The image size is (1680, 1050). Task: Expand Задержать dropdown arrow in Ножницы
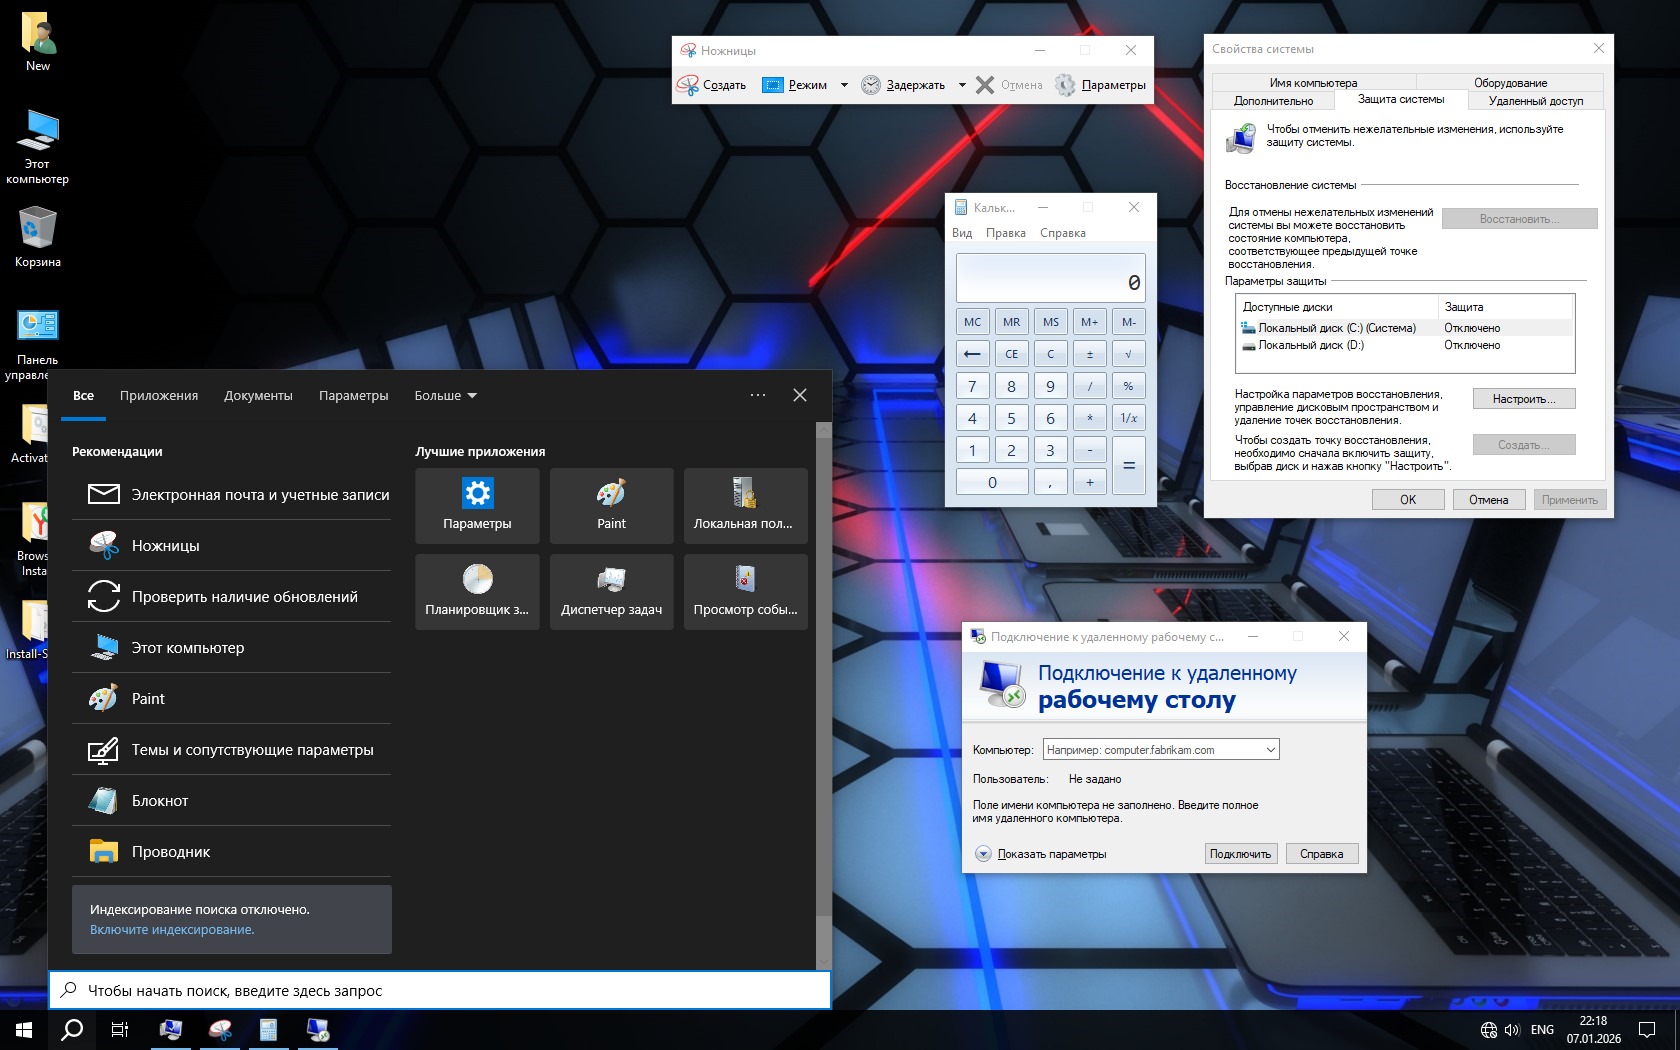[x=962, y=85]
